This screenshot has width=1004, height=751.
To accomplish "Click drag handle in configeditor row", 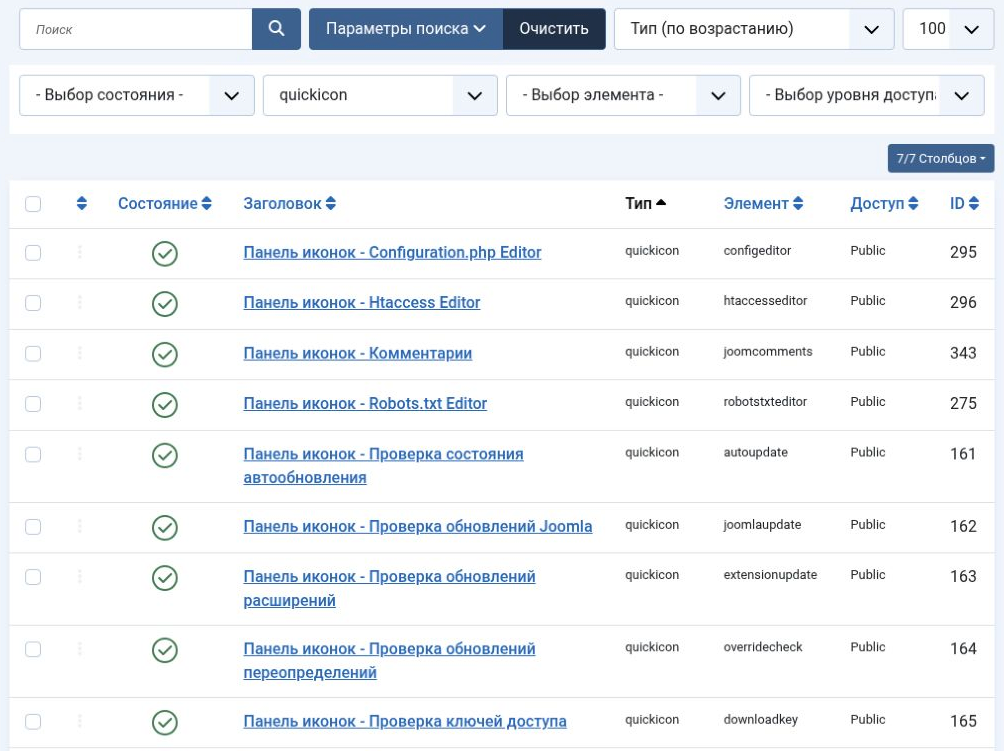I will 80,252.
